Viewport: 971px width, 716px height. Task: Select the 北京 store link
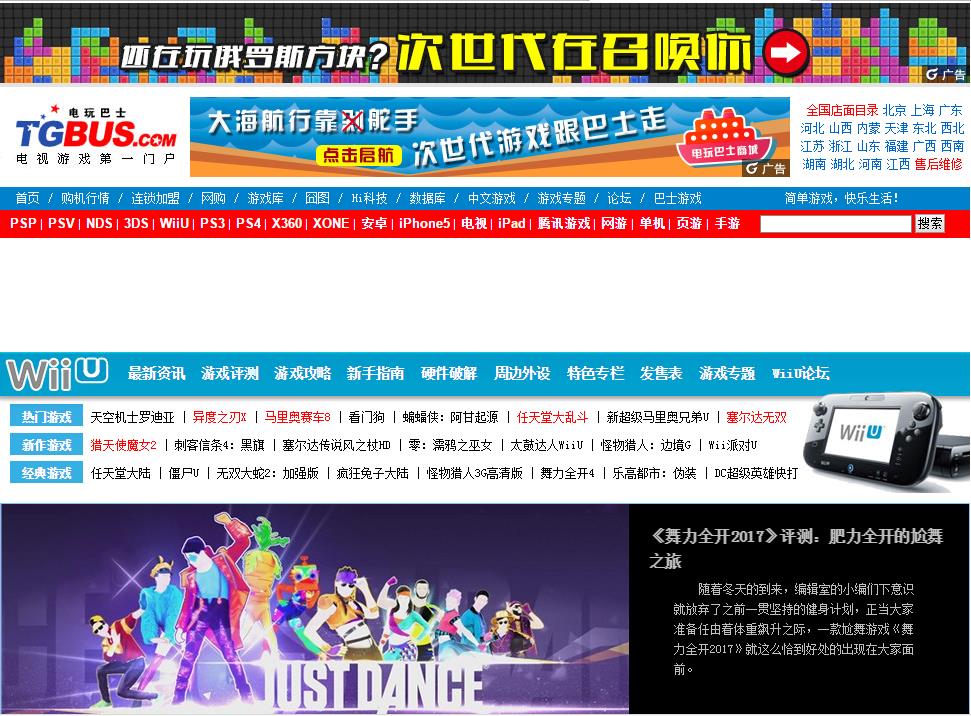tap(894, 110)
